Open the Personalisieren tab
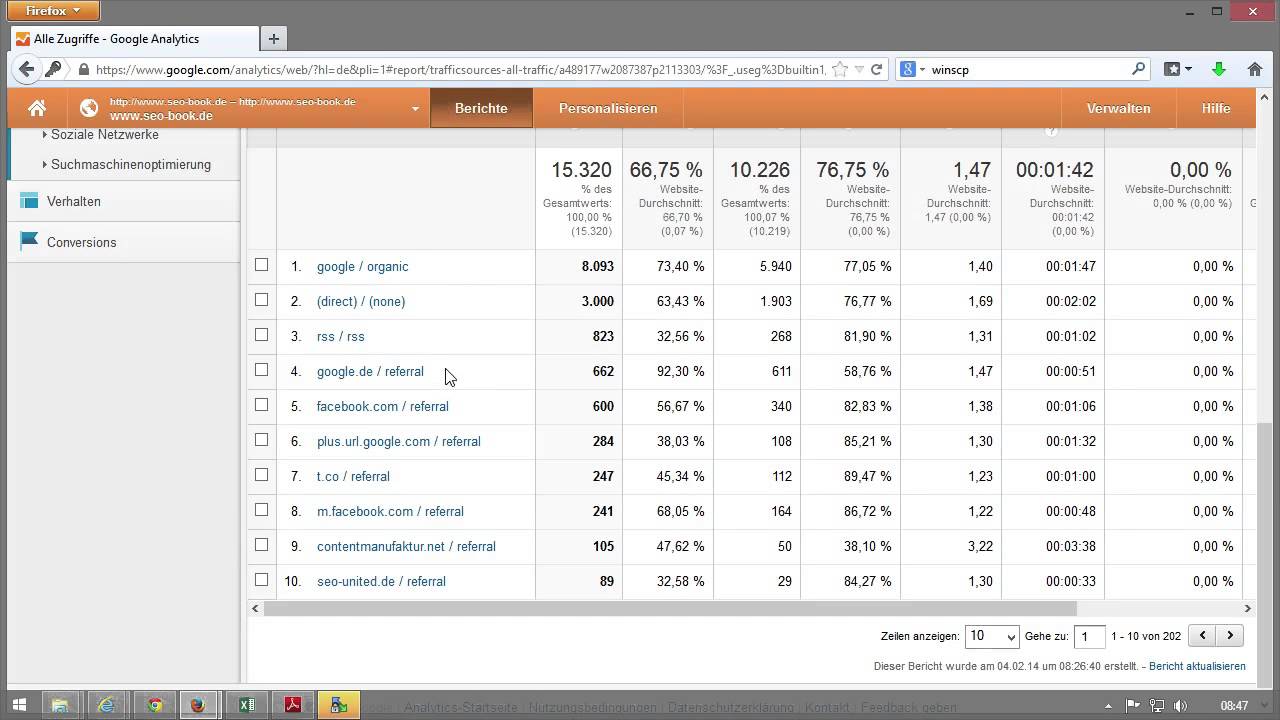This screenshot has width=1280, height=720. 608,108
